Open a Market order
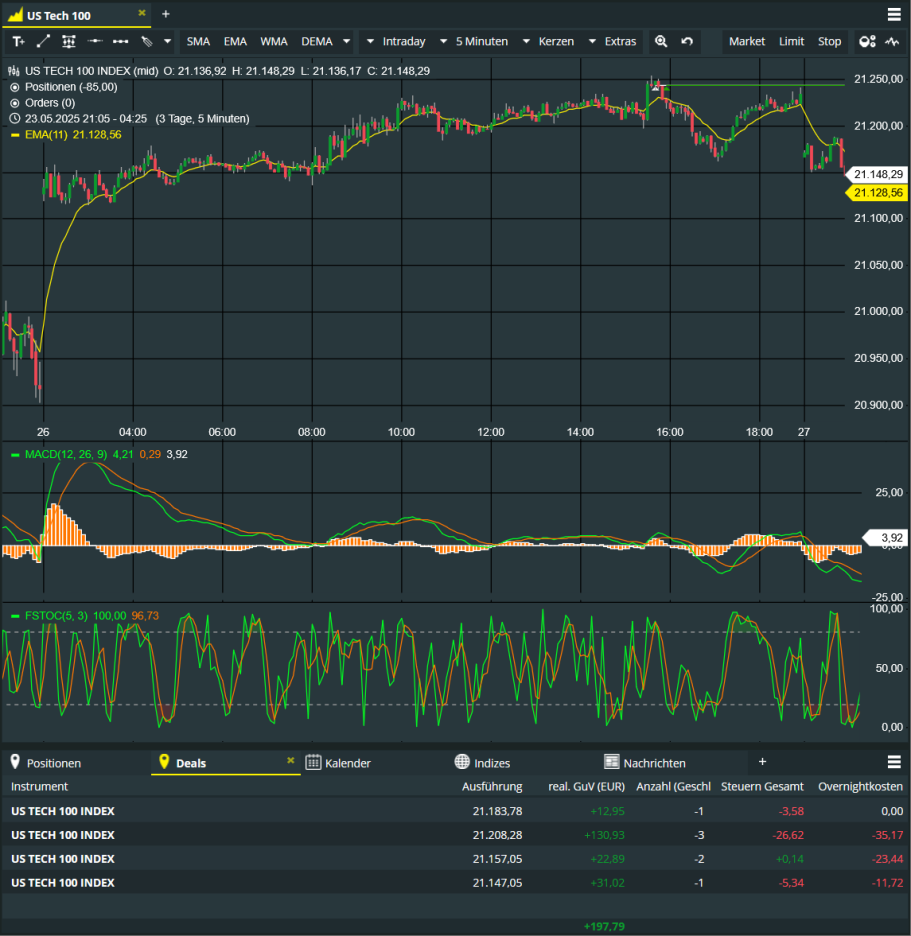This screenshot has height=936, width=911. 747,41
